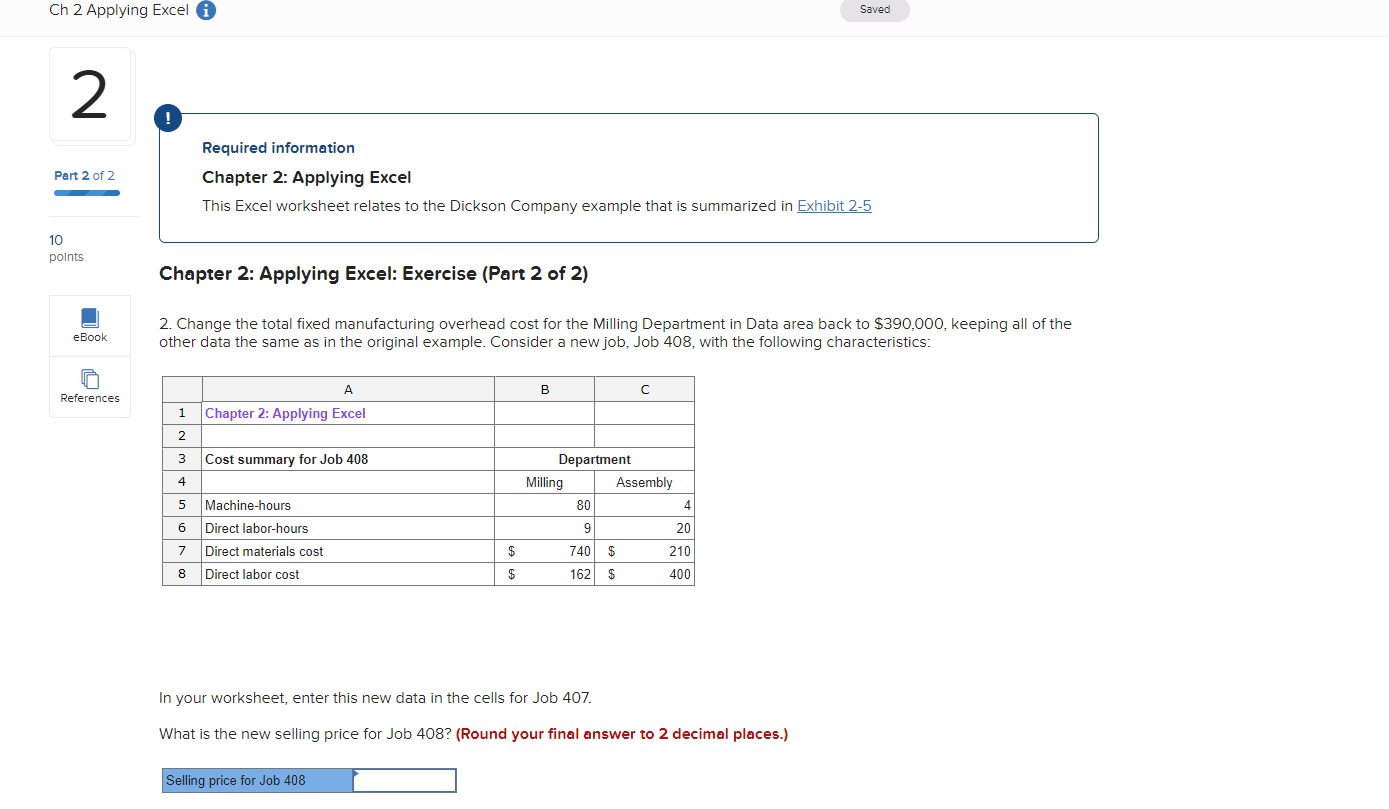Click the "Required information" heading
Screen dimensions: 1389x809
[x=278, y=147]
